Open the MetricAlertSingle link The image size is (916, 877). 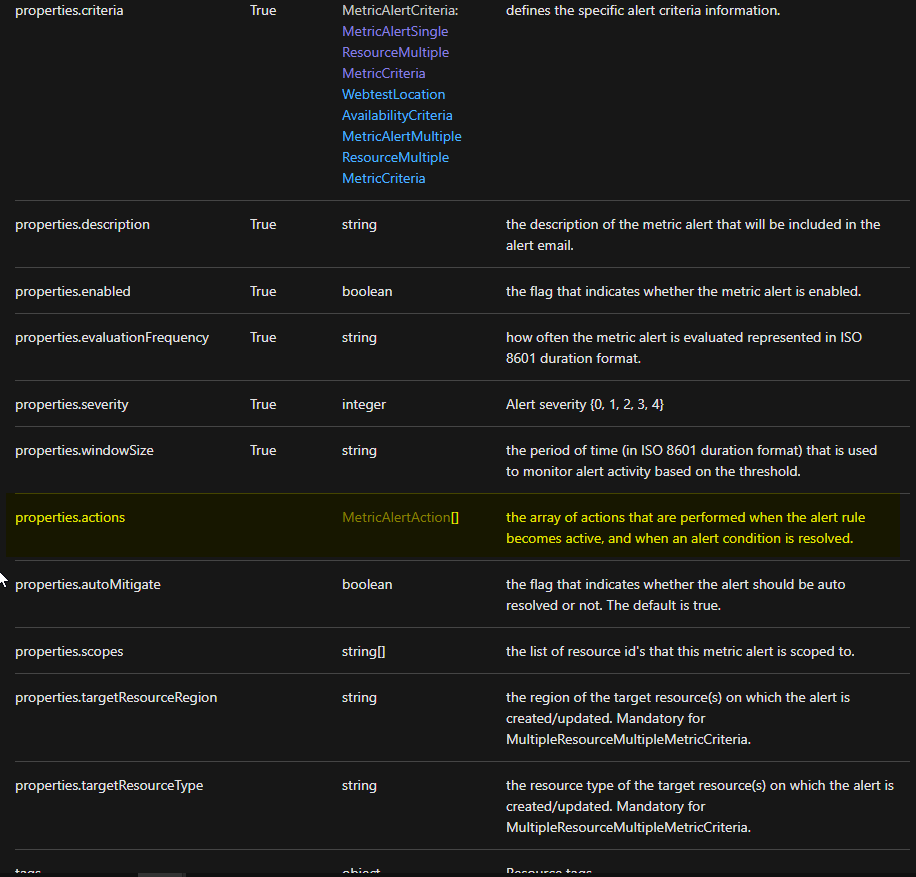tap(394, 31)
